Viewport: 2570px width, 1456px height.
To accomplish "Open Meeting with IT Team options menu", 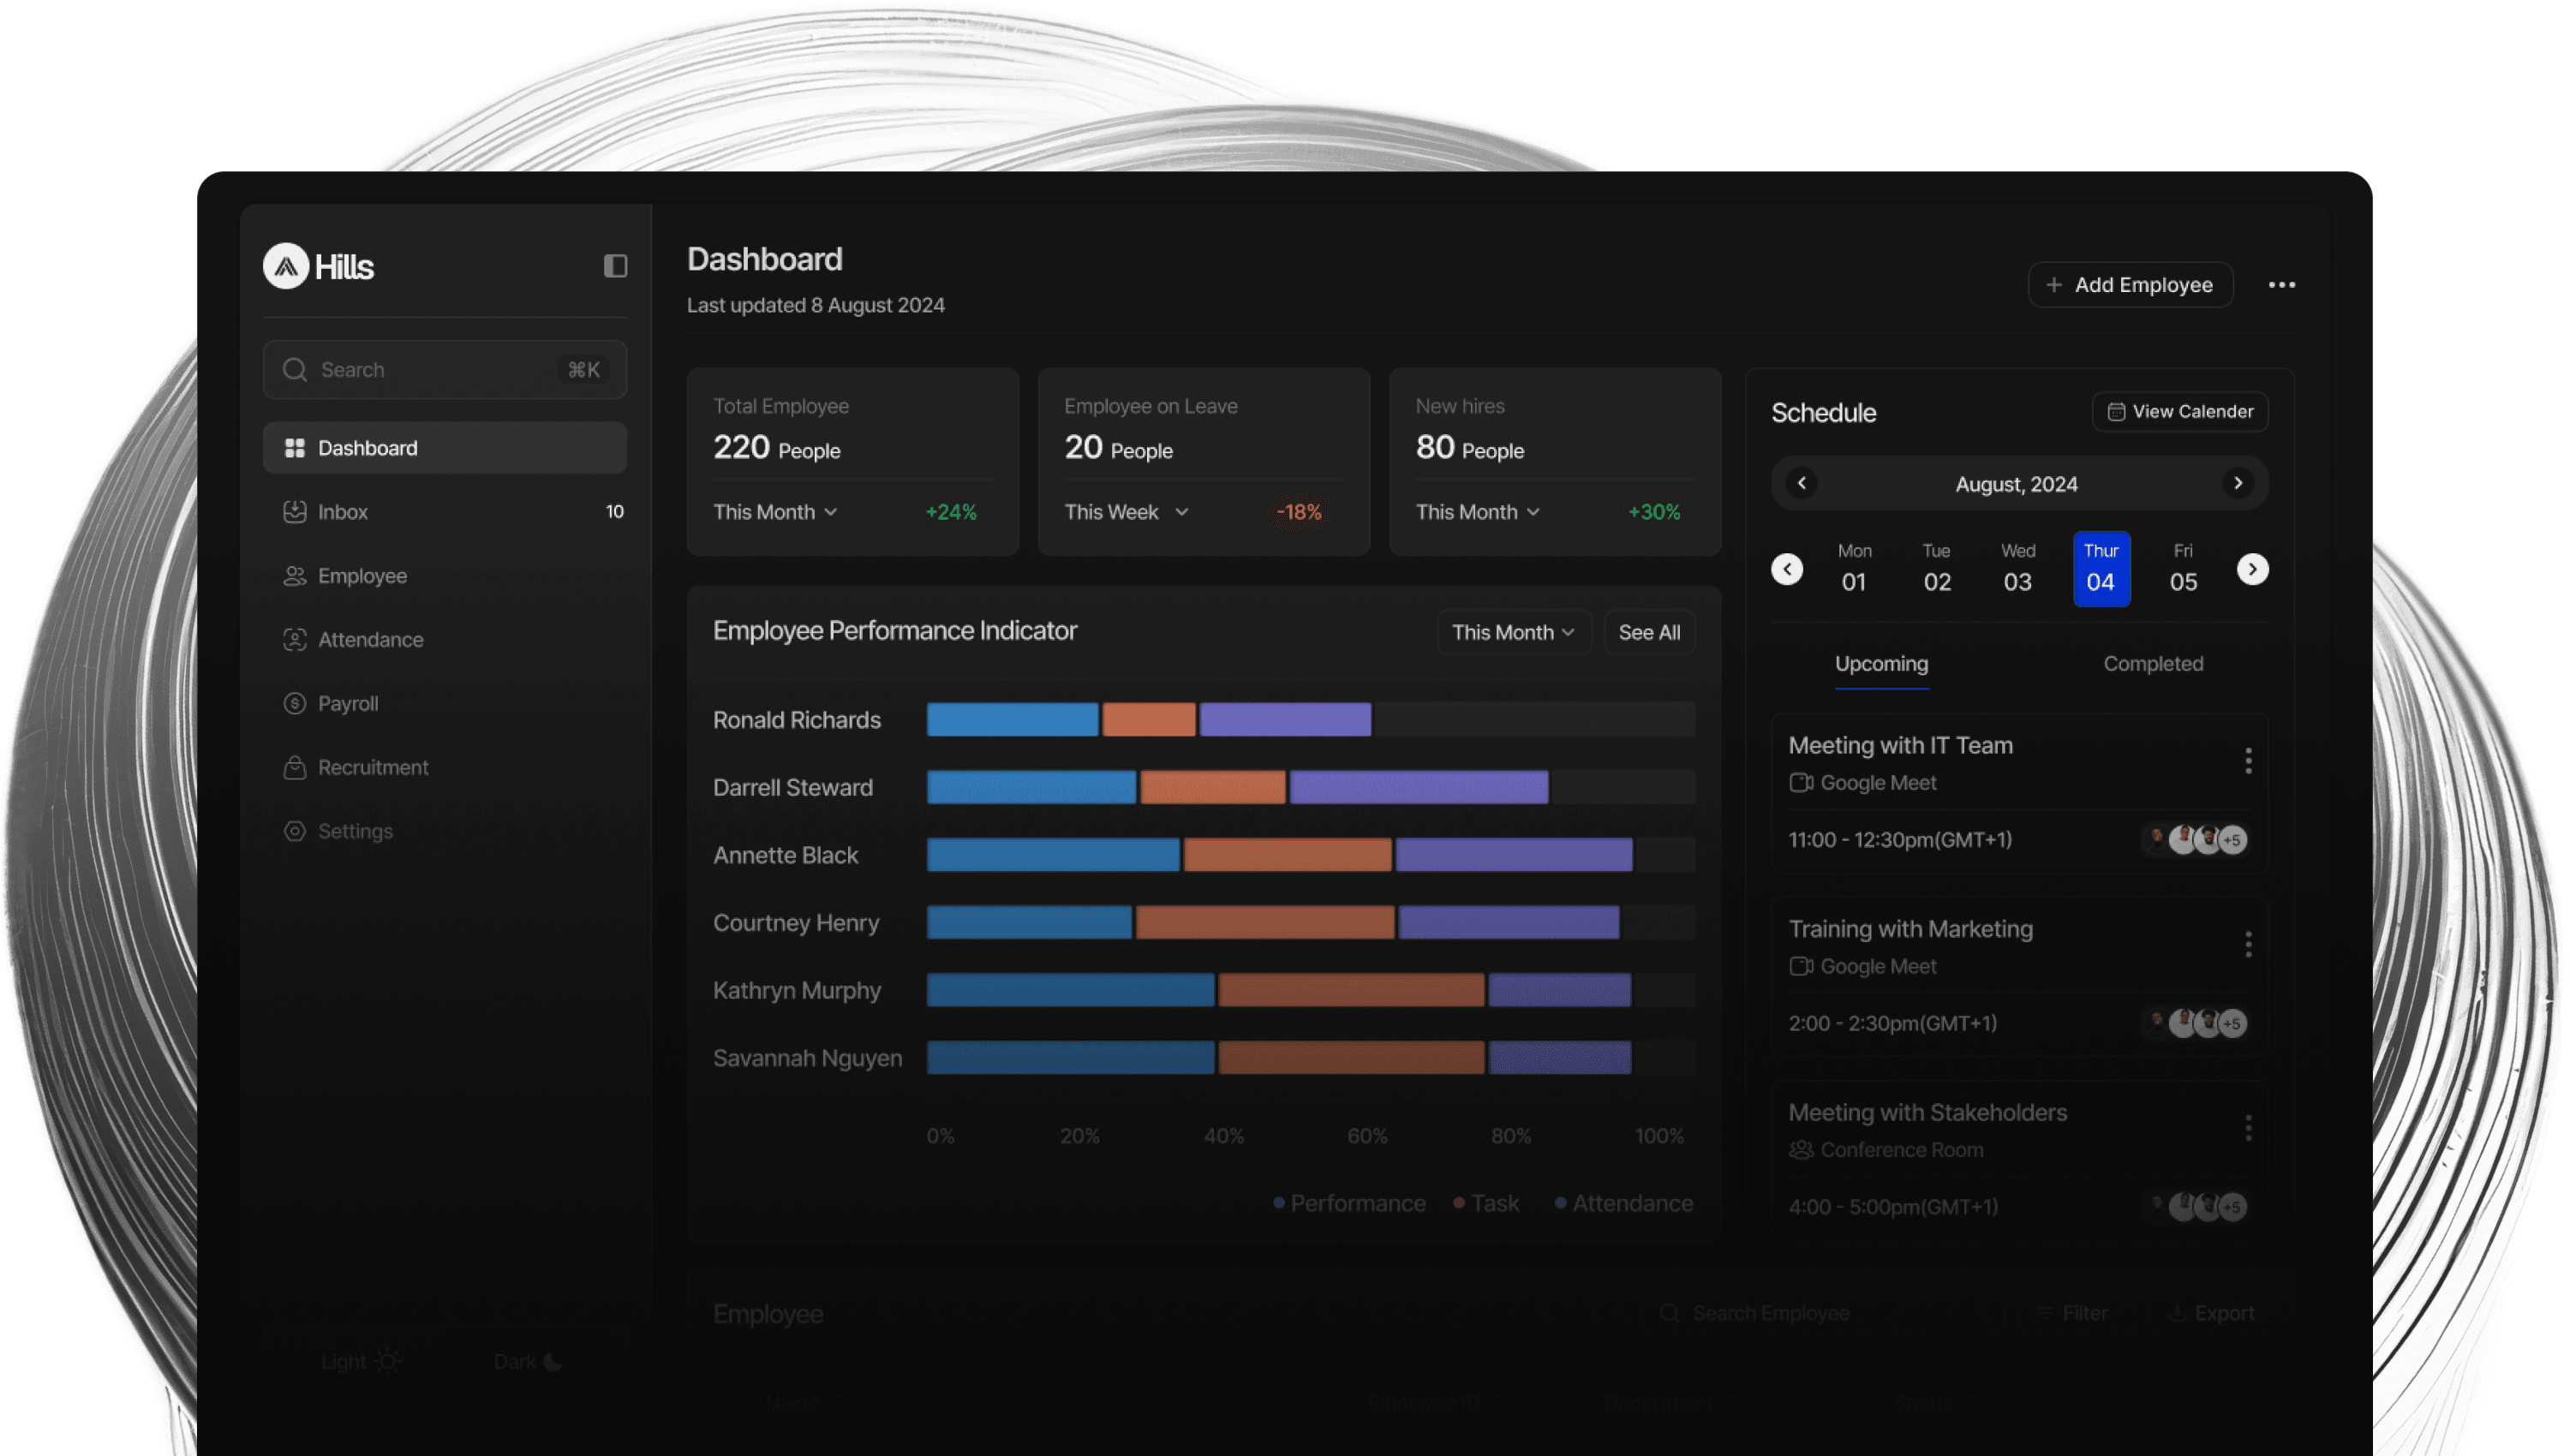I will coord(2248,761).
